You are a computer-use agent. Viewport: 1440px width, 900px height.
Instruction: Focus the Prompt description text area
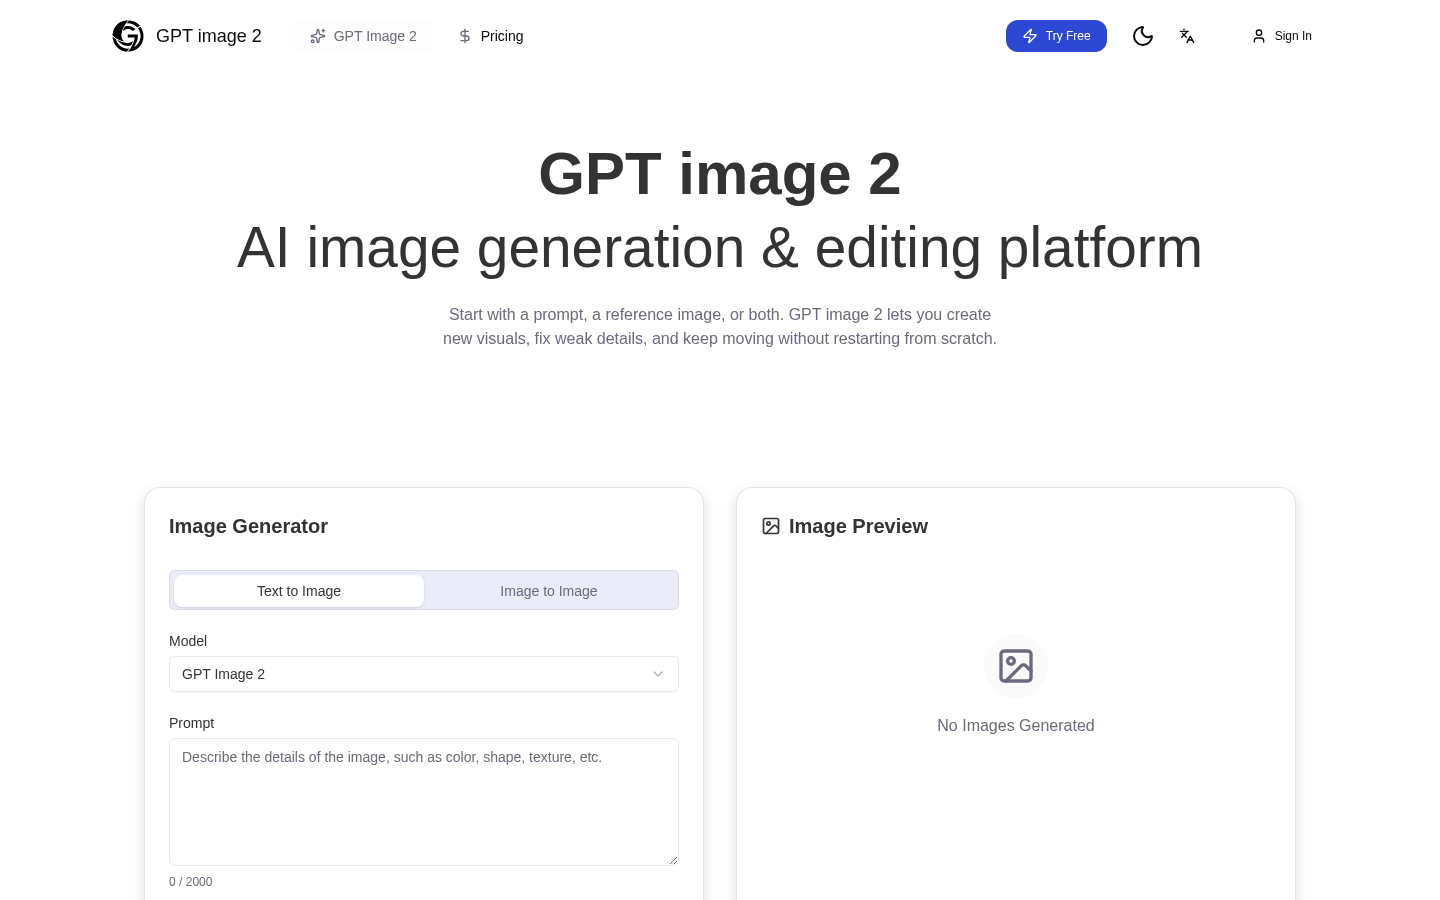[x=424, y=802]
